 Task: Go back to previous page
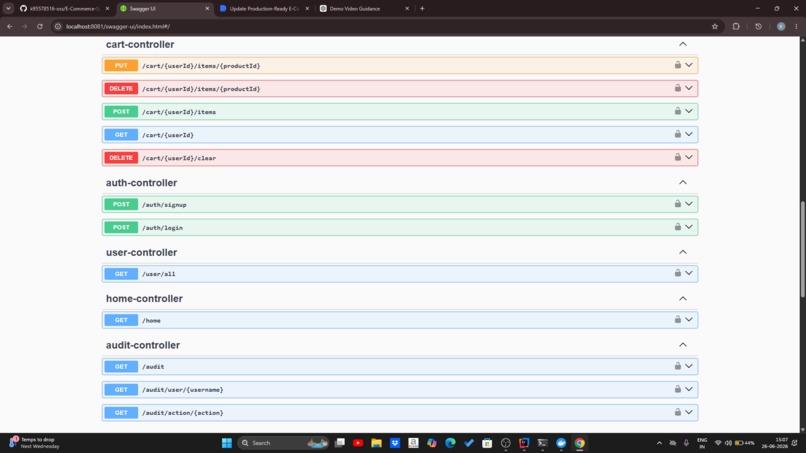click(10, 26)
